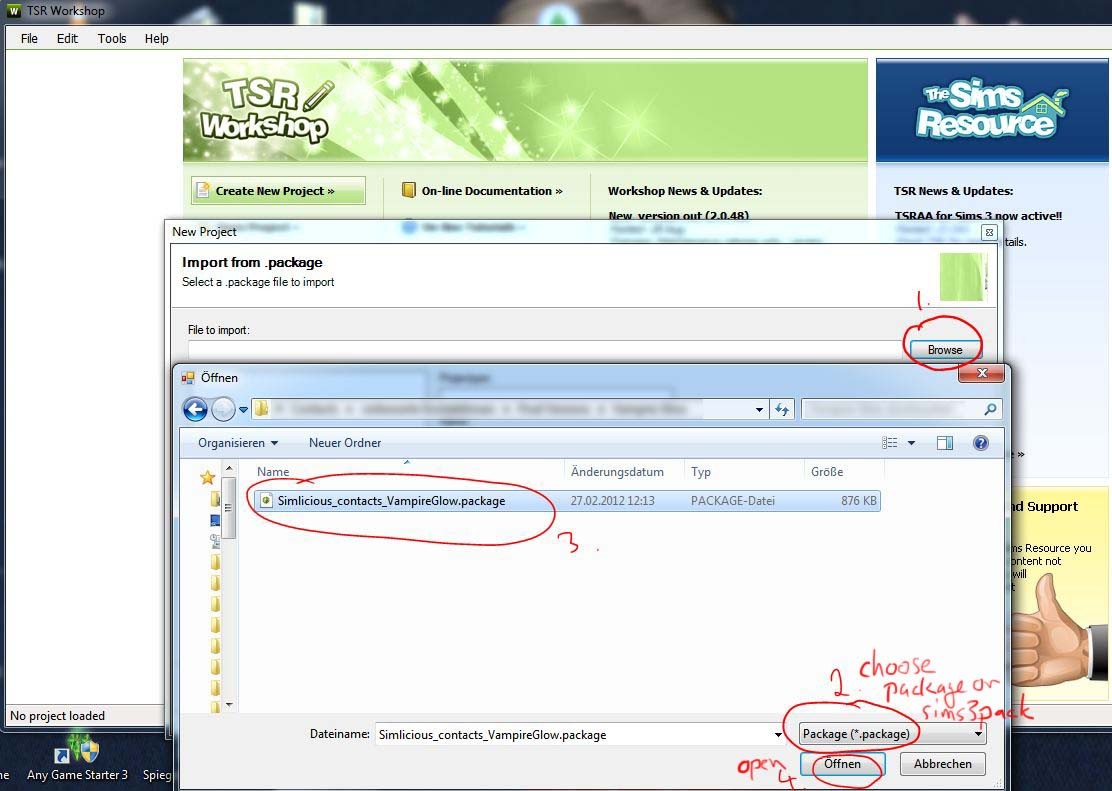Close the Öffnen dialog with red X
Image resolution: width=1112 pixels, height=791 pixels.
982,373
